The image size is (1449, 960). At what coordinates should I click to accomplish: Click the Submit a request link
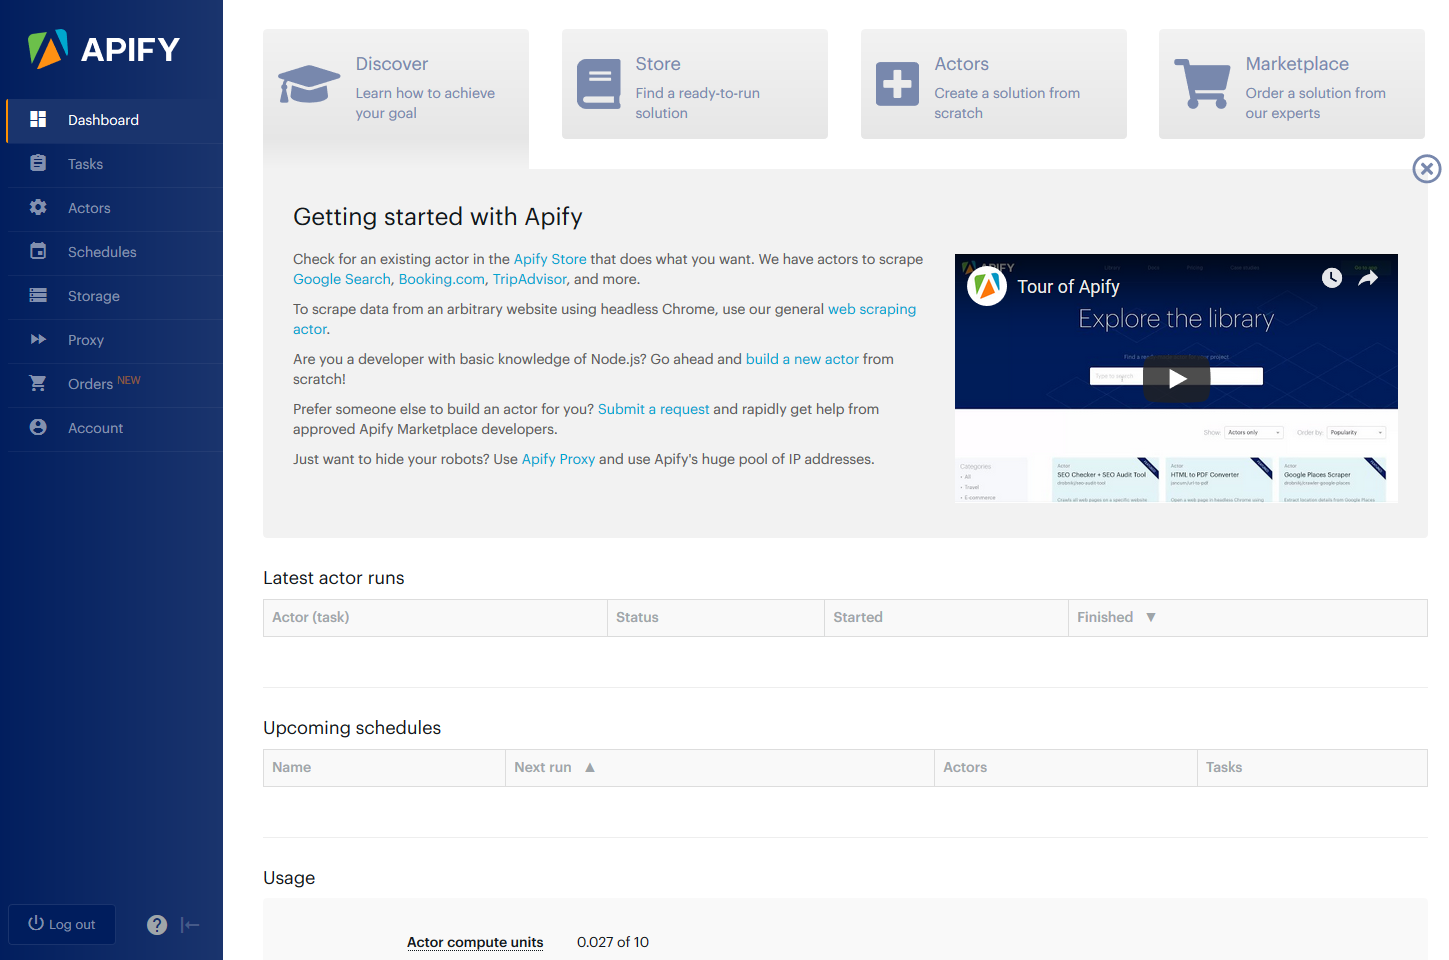[x=654, y=409]
